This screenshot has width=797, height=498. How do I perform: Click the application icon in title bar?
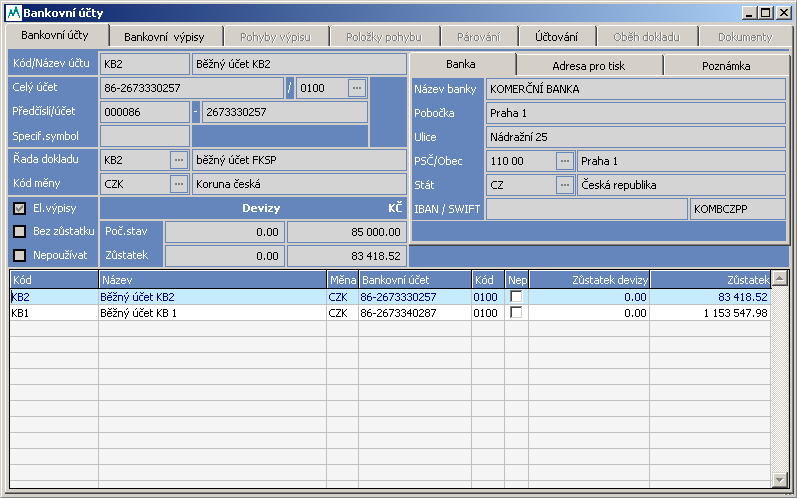pos(12,12)
